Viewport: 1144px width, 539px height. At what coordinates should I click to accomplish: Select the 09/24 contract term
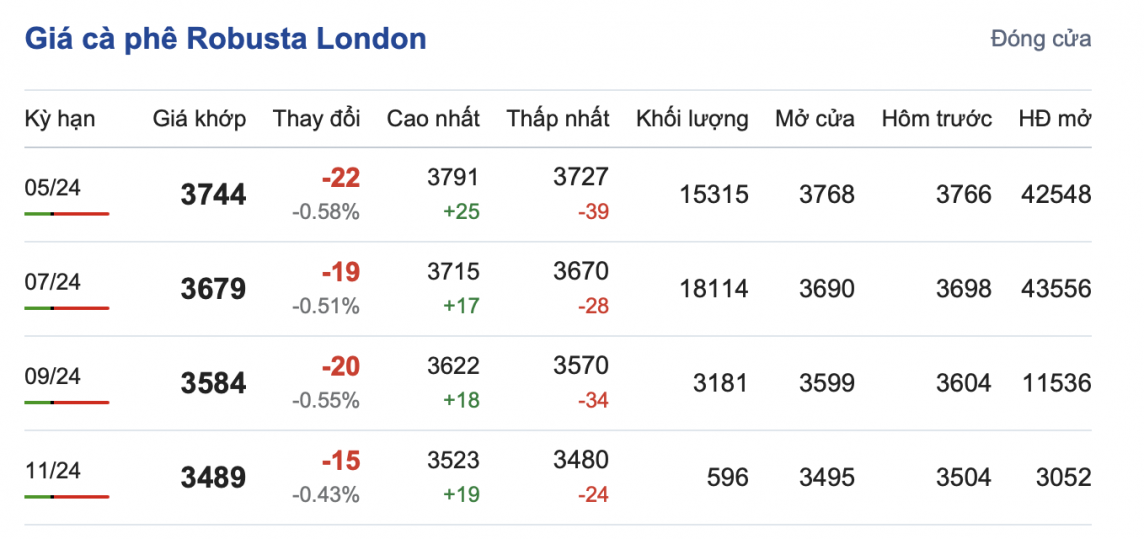tap(52, 377)
